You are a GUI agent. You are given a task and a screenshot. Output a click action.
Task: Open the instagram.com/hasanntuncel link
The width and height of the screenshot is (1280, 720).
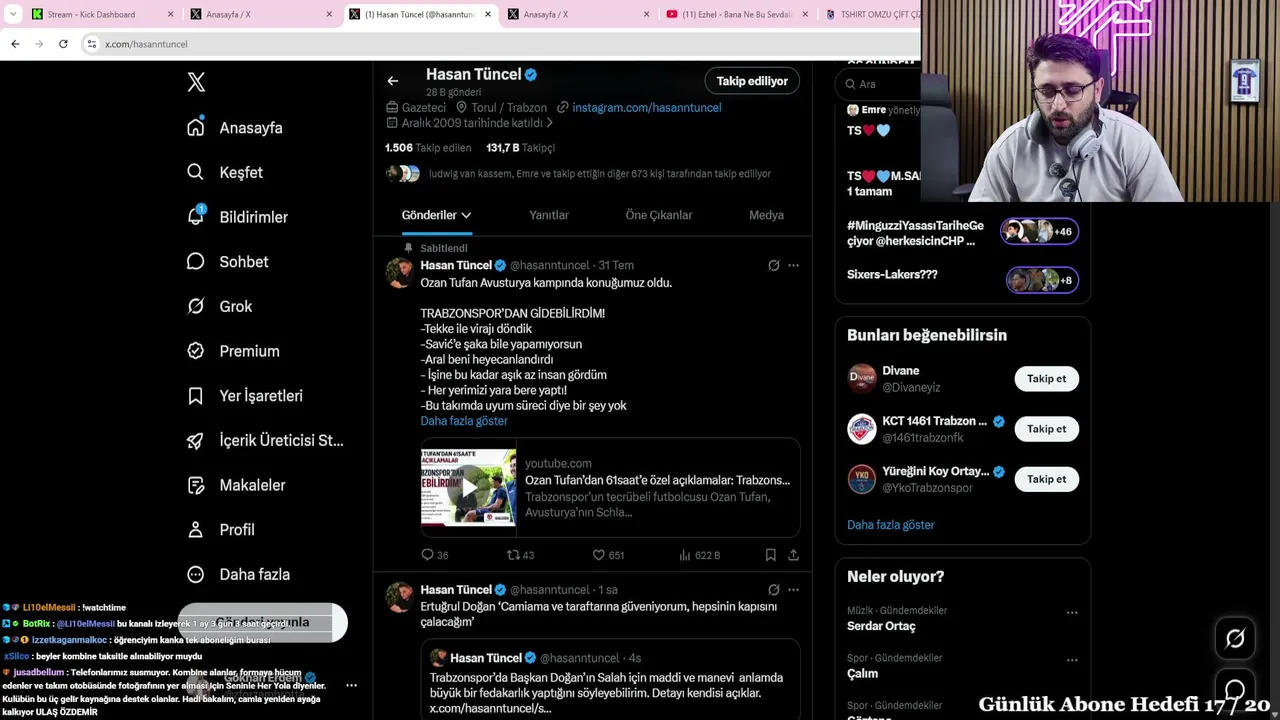pos(646,107)
